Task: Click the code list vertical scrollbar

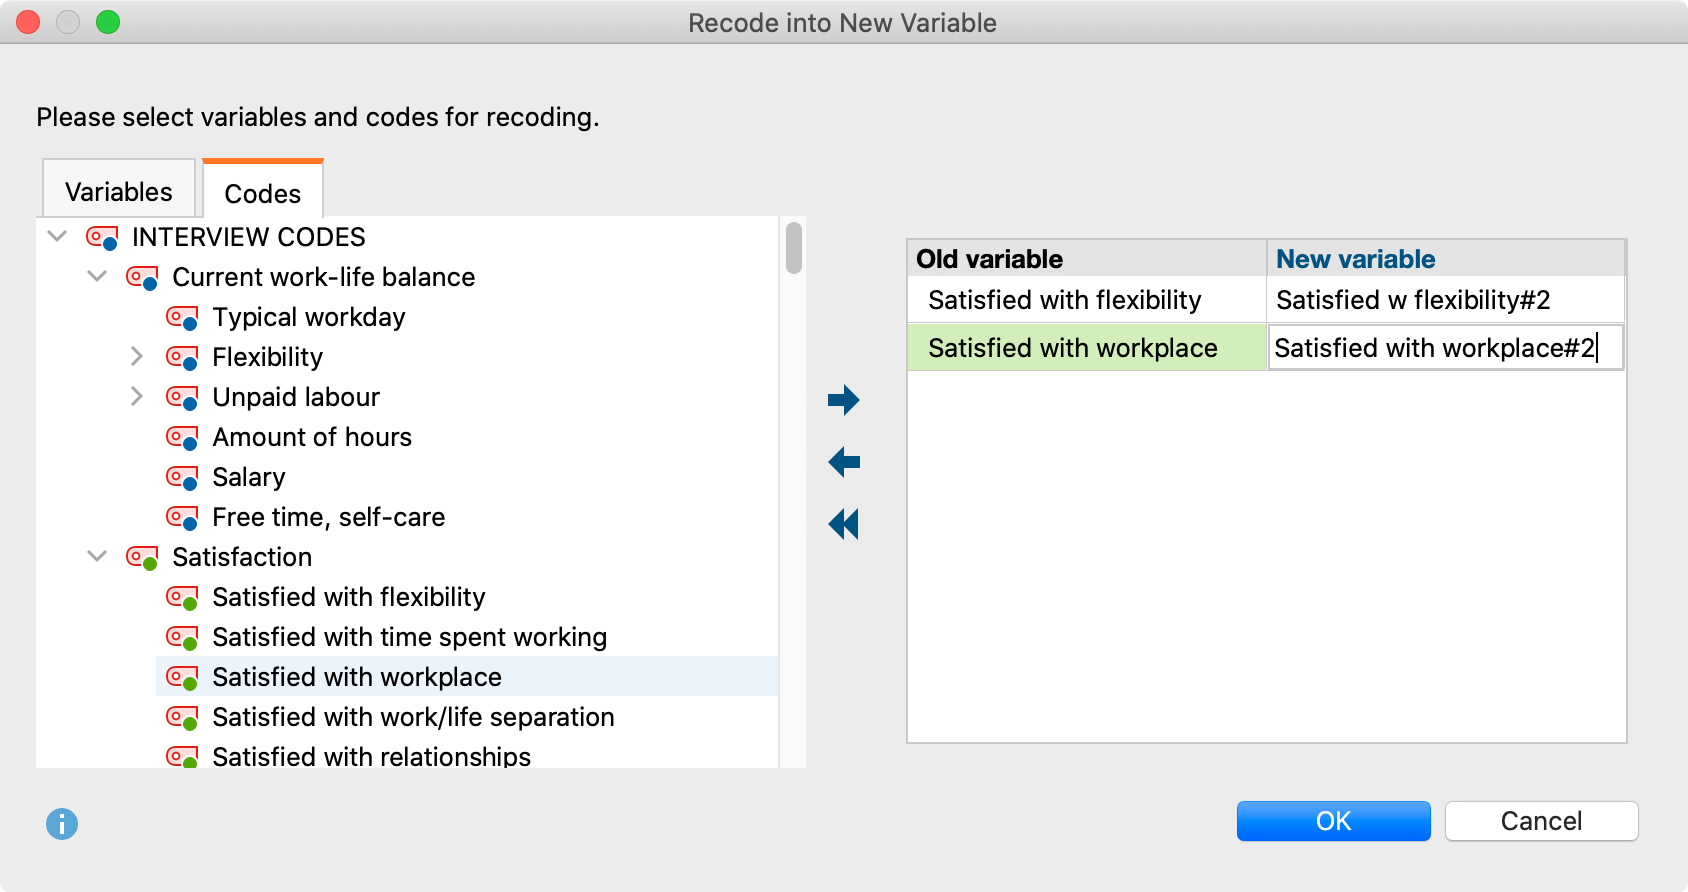Action: pyautogui.click(x=794, y=248)
